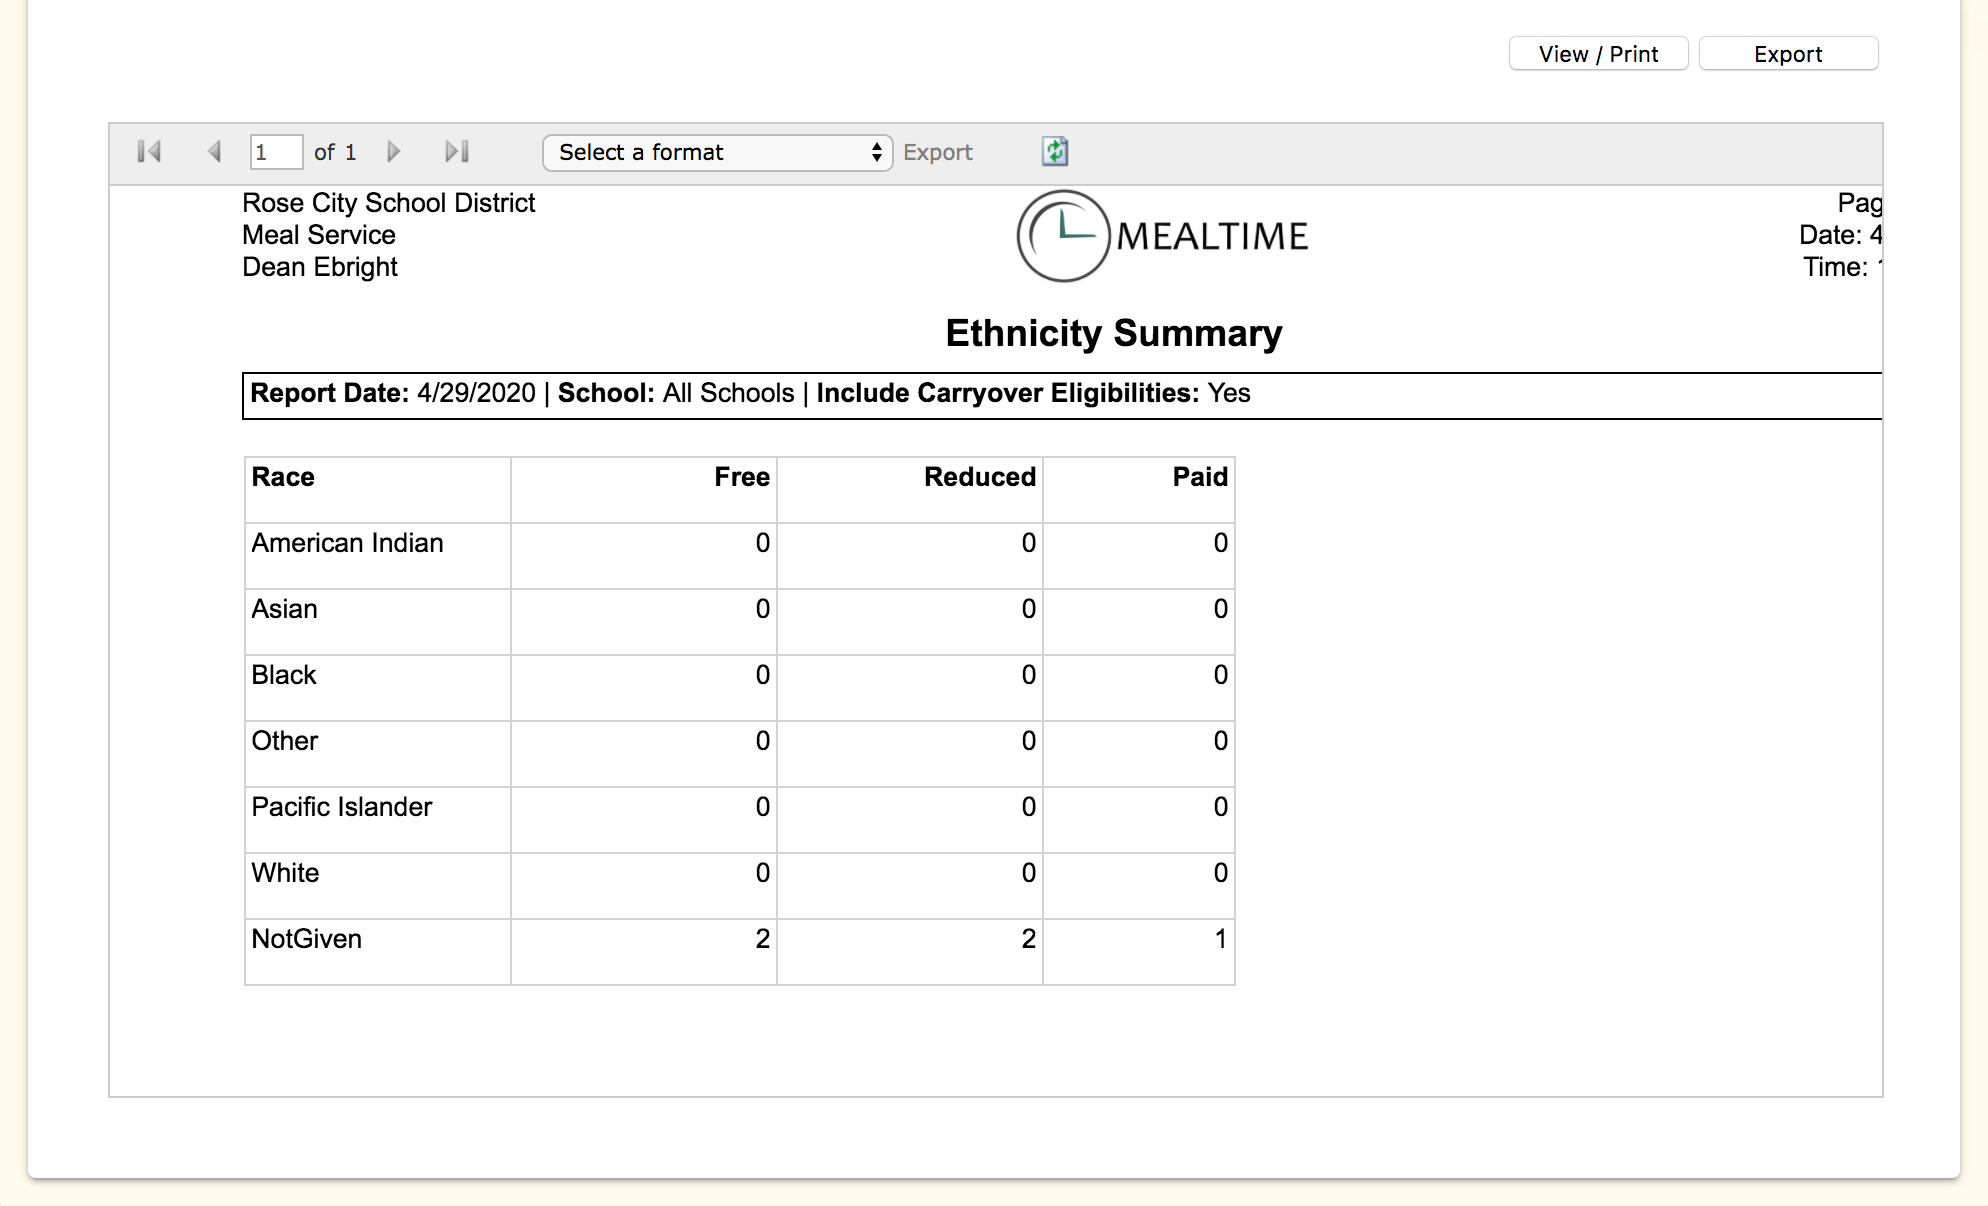
Task: Select the Pacific Islander row label
Action: click(x=341, y=807)
